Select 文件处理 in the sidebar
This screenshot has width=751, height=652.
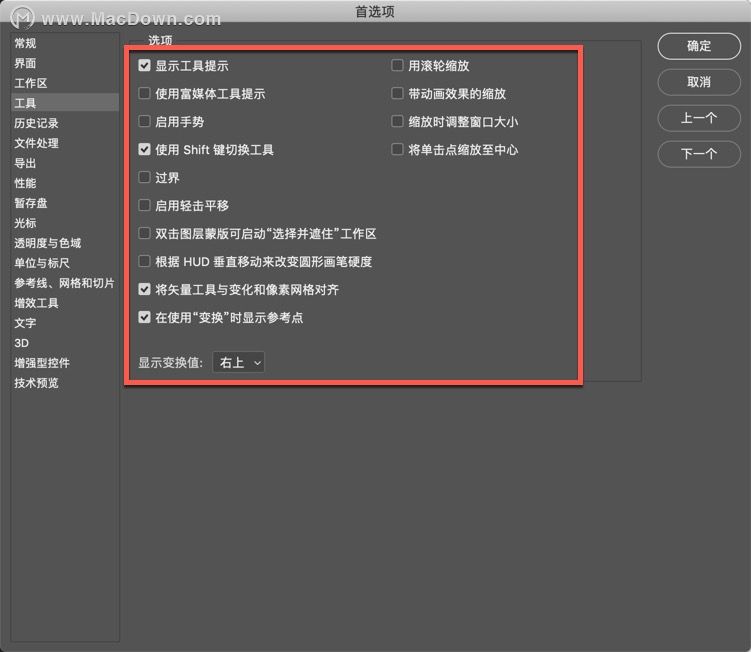tap(65, 143)
